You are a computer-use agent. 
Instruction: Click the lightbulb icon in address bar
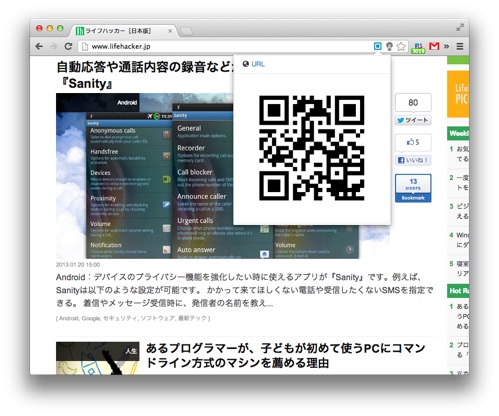click(389, 46)
